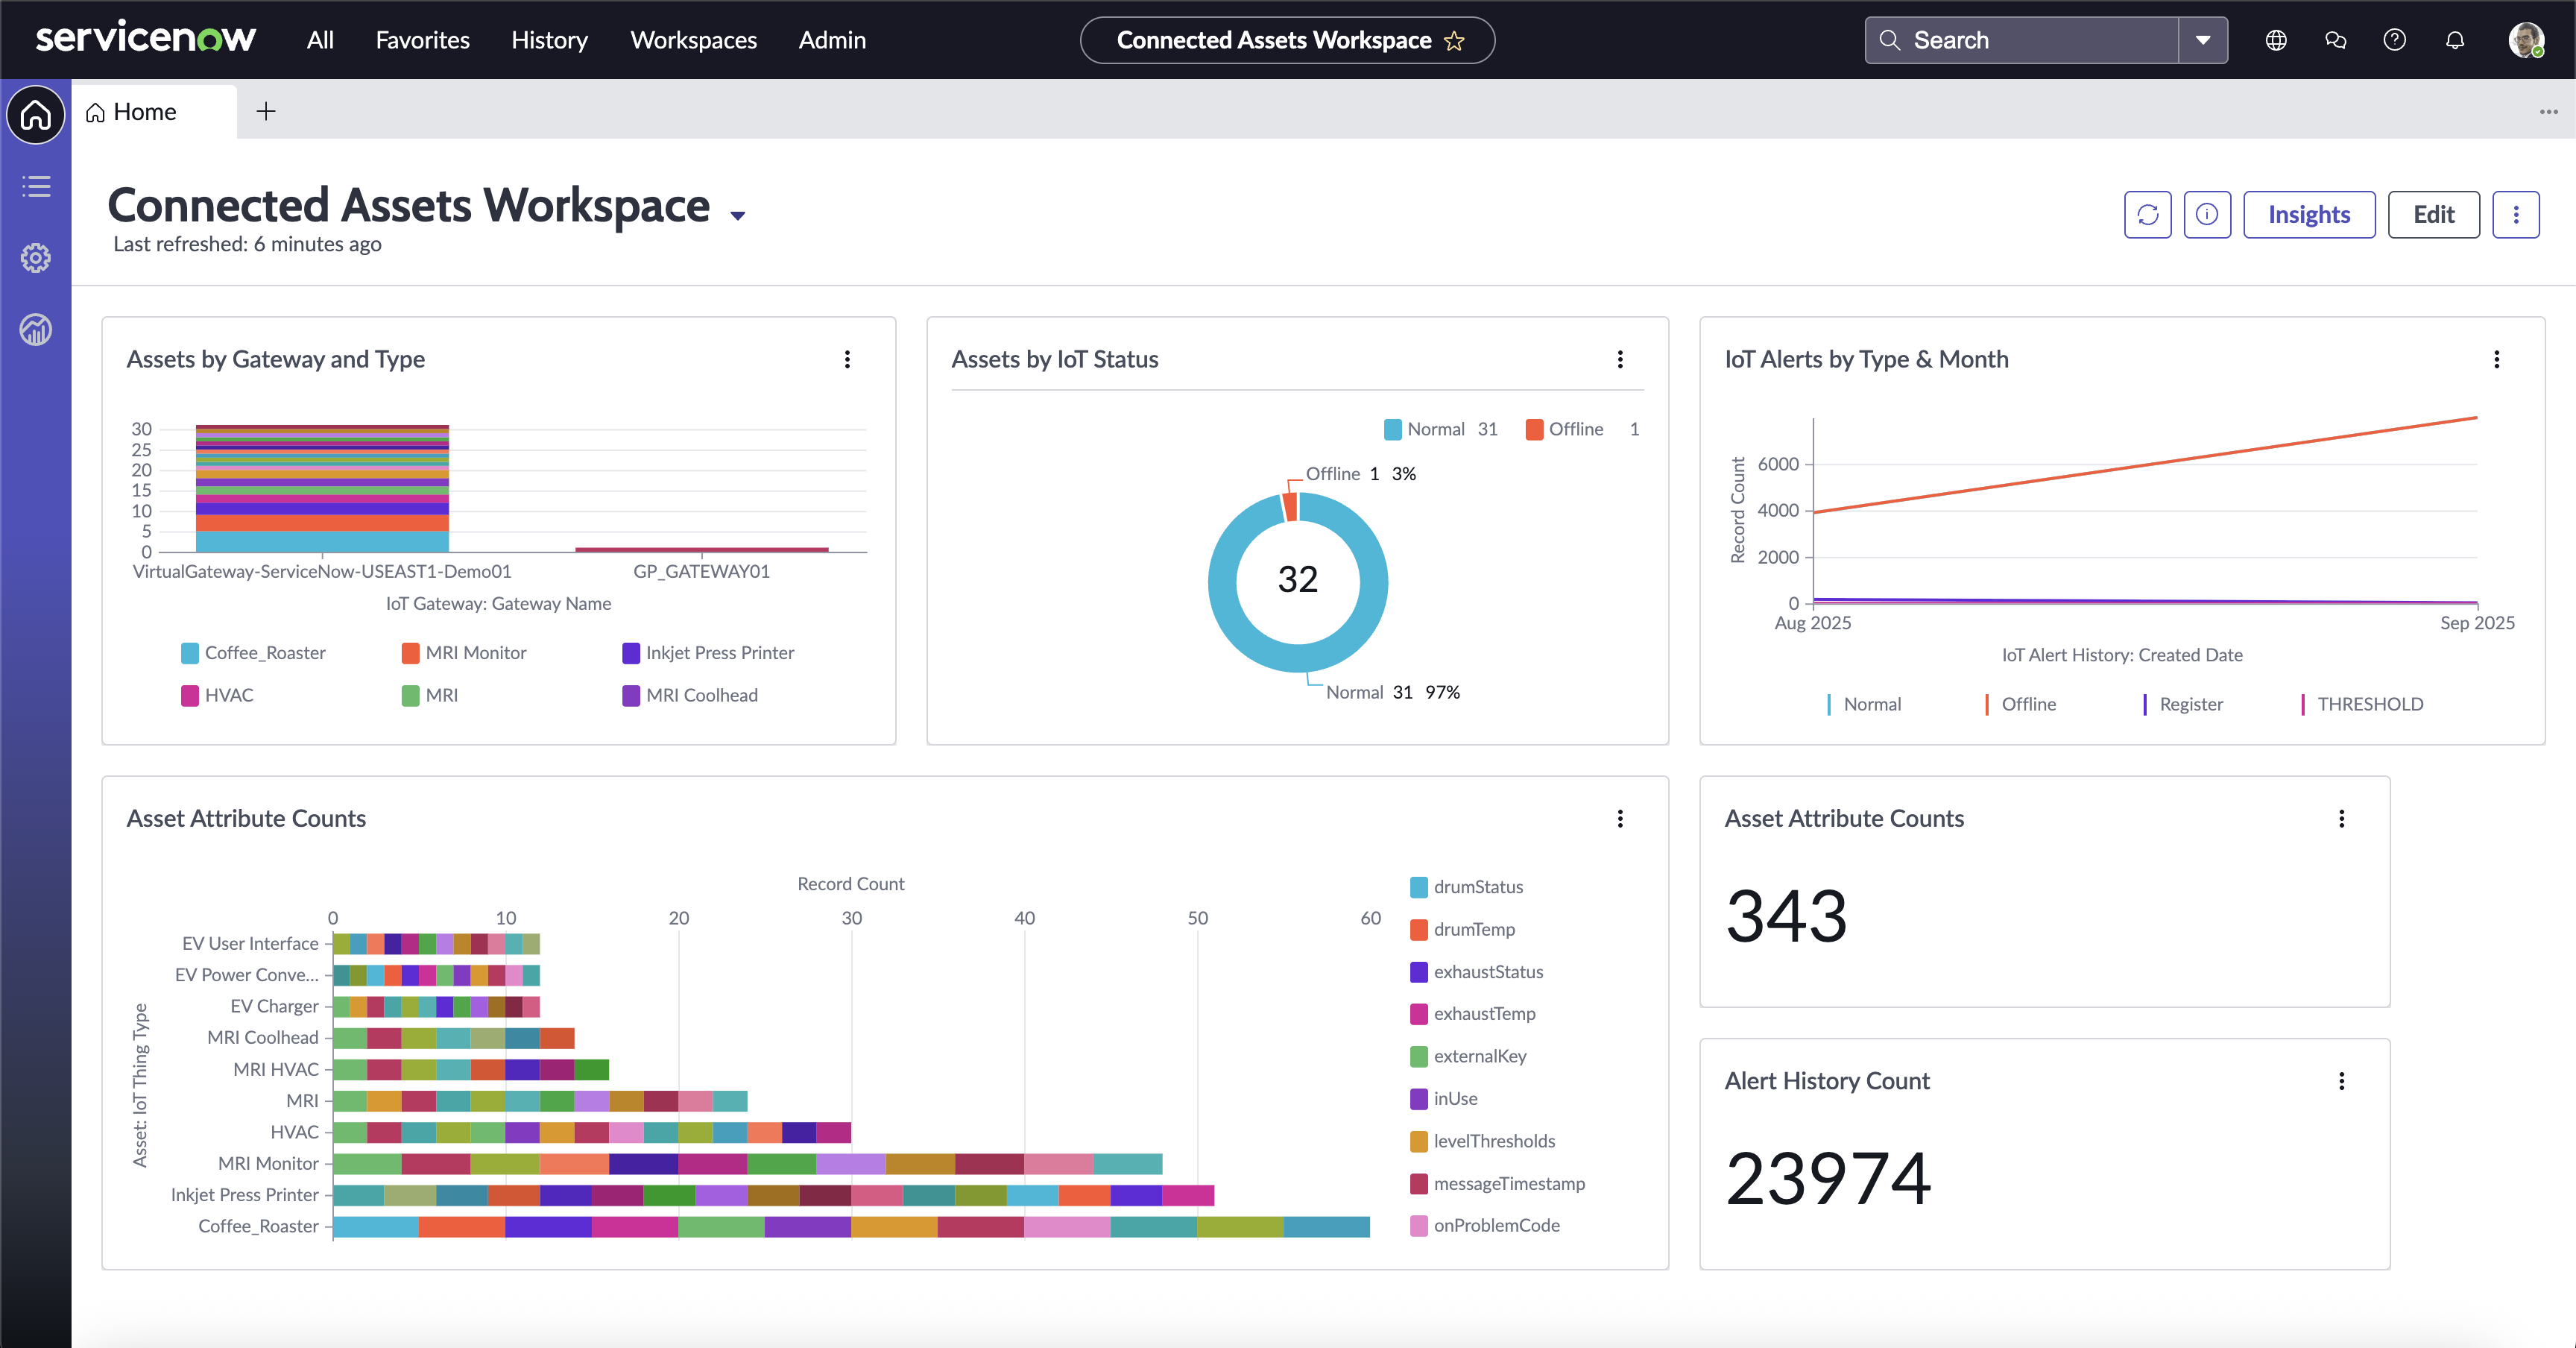2576x1348 pixels.
Task: Open the user profile avatar
Action: click(2526, 40)
